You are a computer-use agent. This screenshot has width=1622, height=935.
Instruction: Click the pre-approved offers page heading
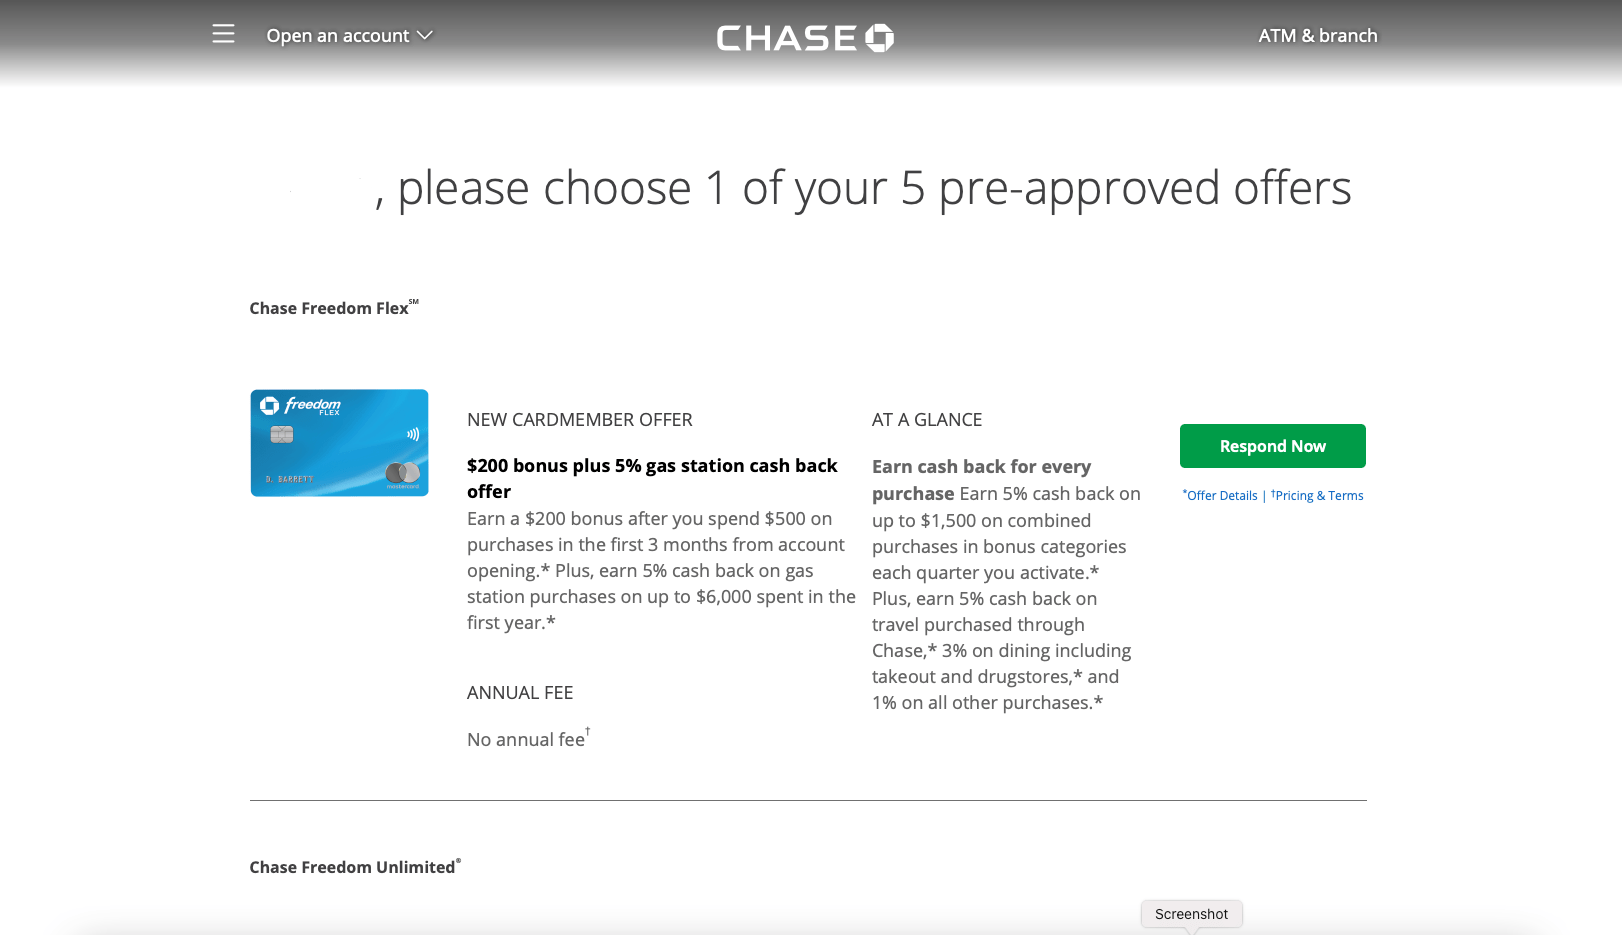[863, 188]
